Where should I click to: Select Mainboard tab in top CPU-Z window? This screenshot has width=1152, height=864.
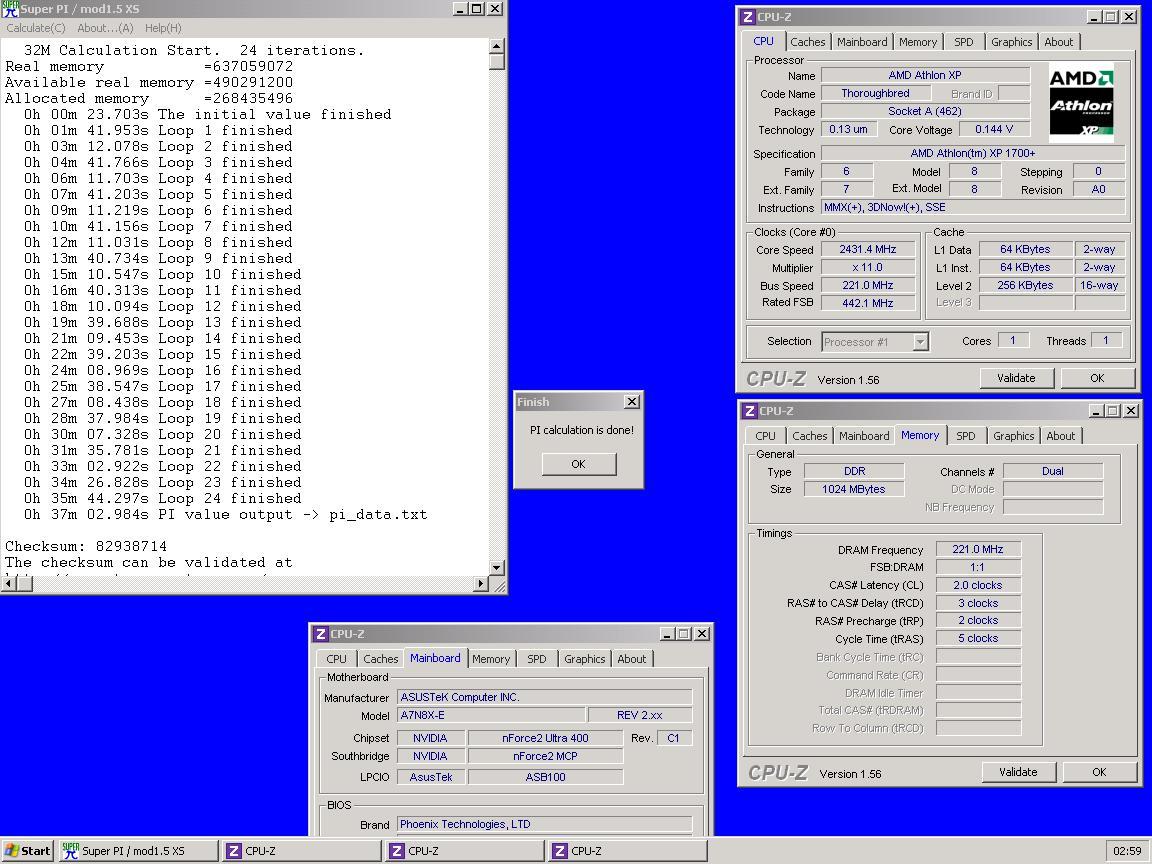pos(862,42)
